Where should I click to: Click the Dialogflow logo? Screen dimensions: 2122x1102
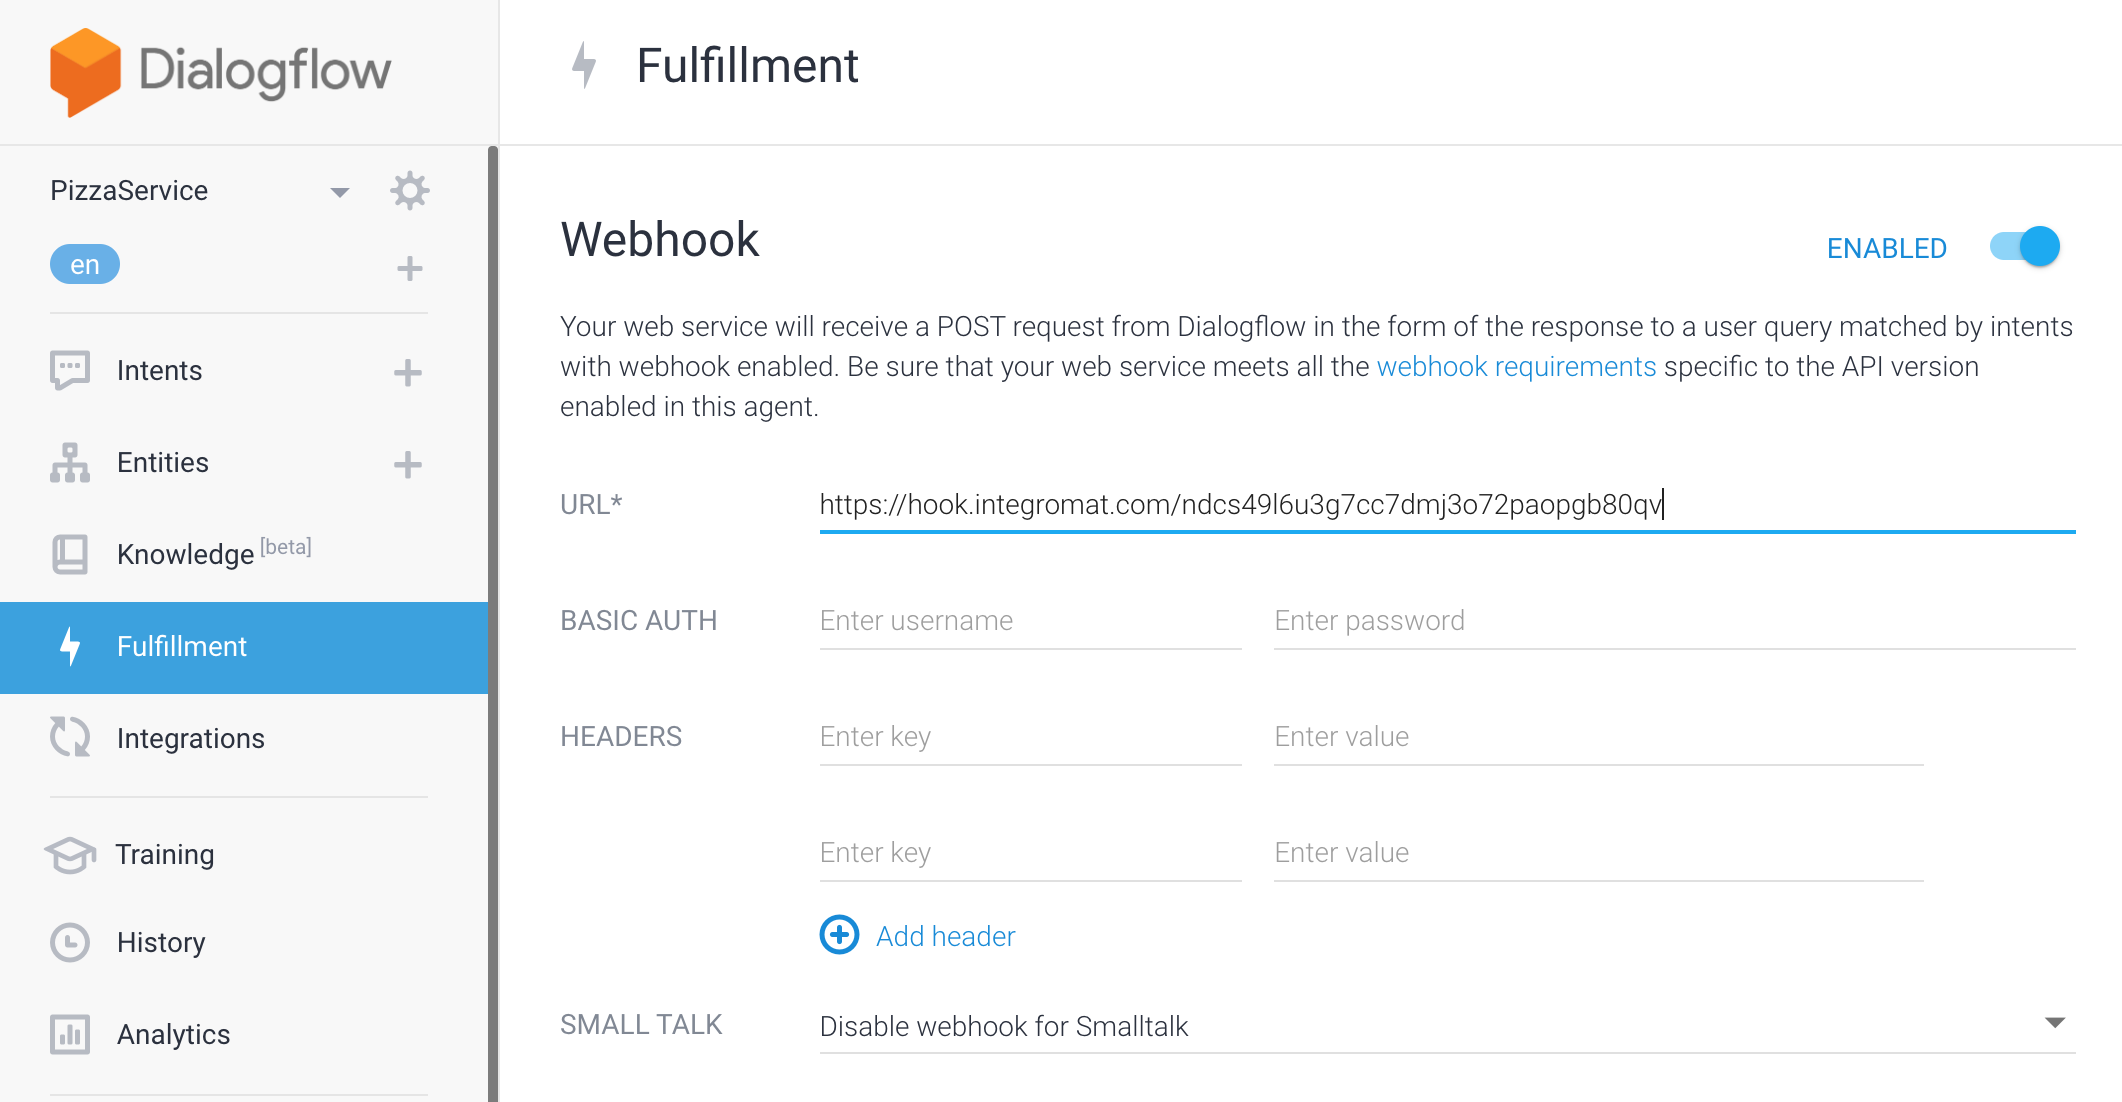[220, 70]
